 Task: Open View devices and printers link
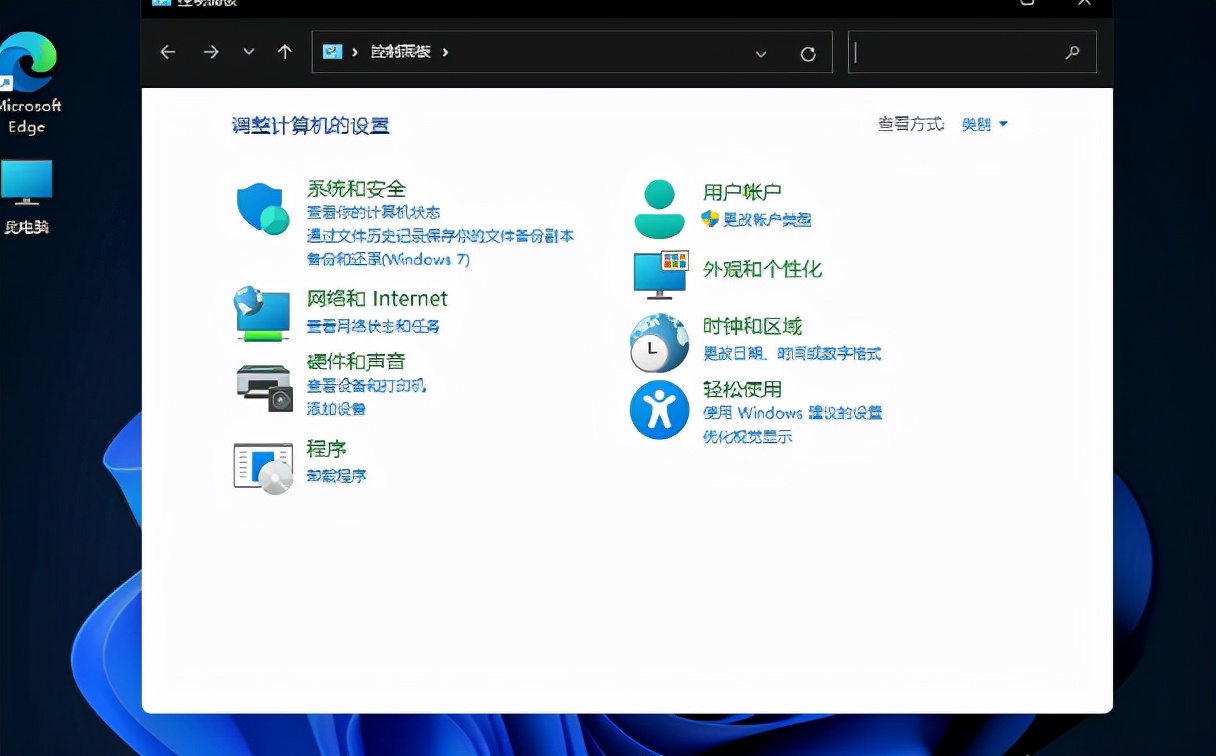[x=366, y=386]
